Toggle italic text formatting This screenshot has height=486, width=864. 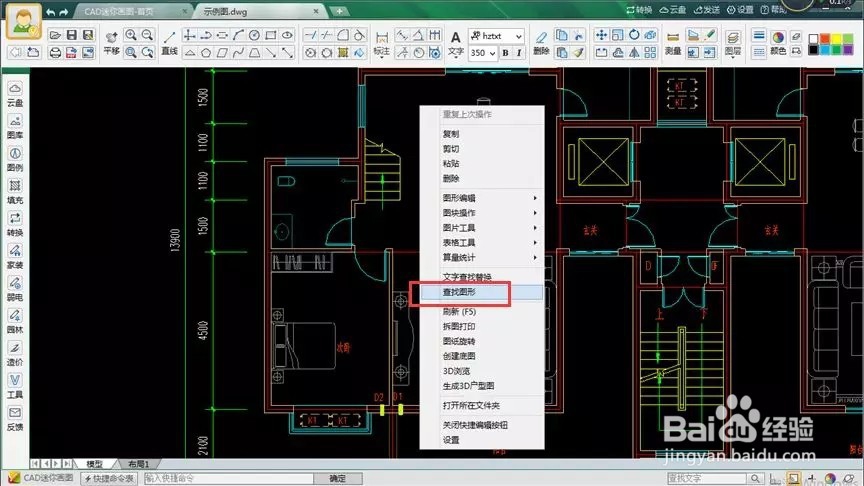519,53
